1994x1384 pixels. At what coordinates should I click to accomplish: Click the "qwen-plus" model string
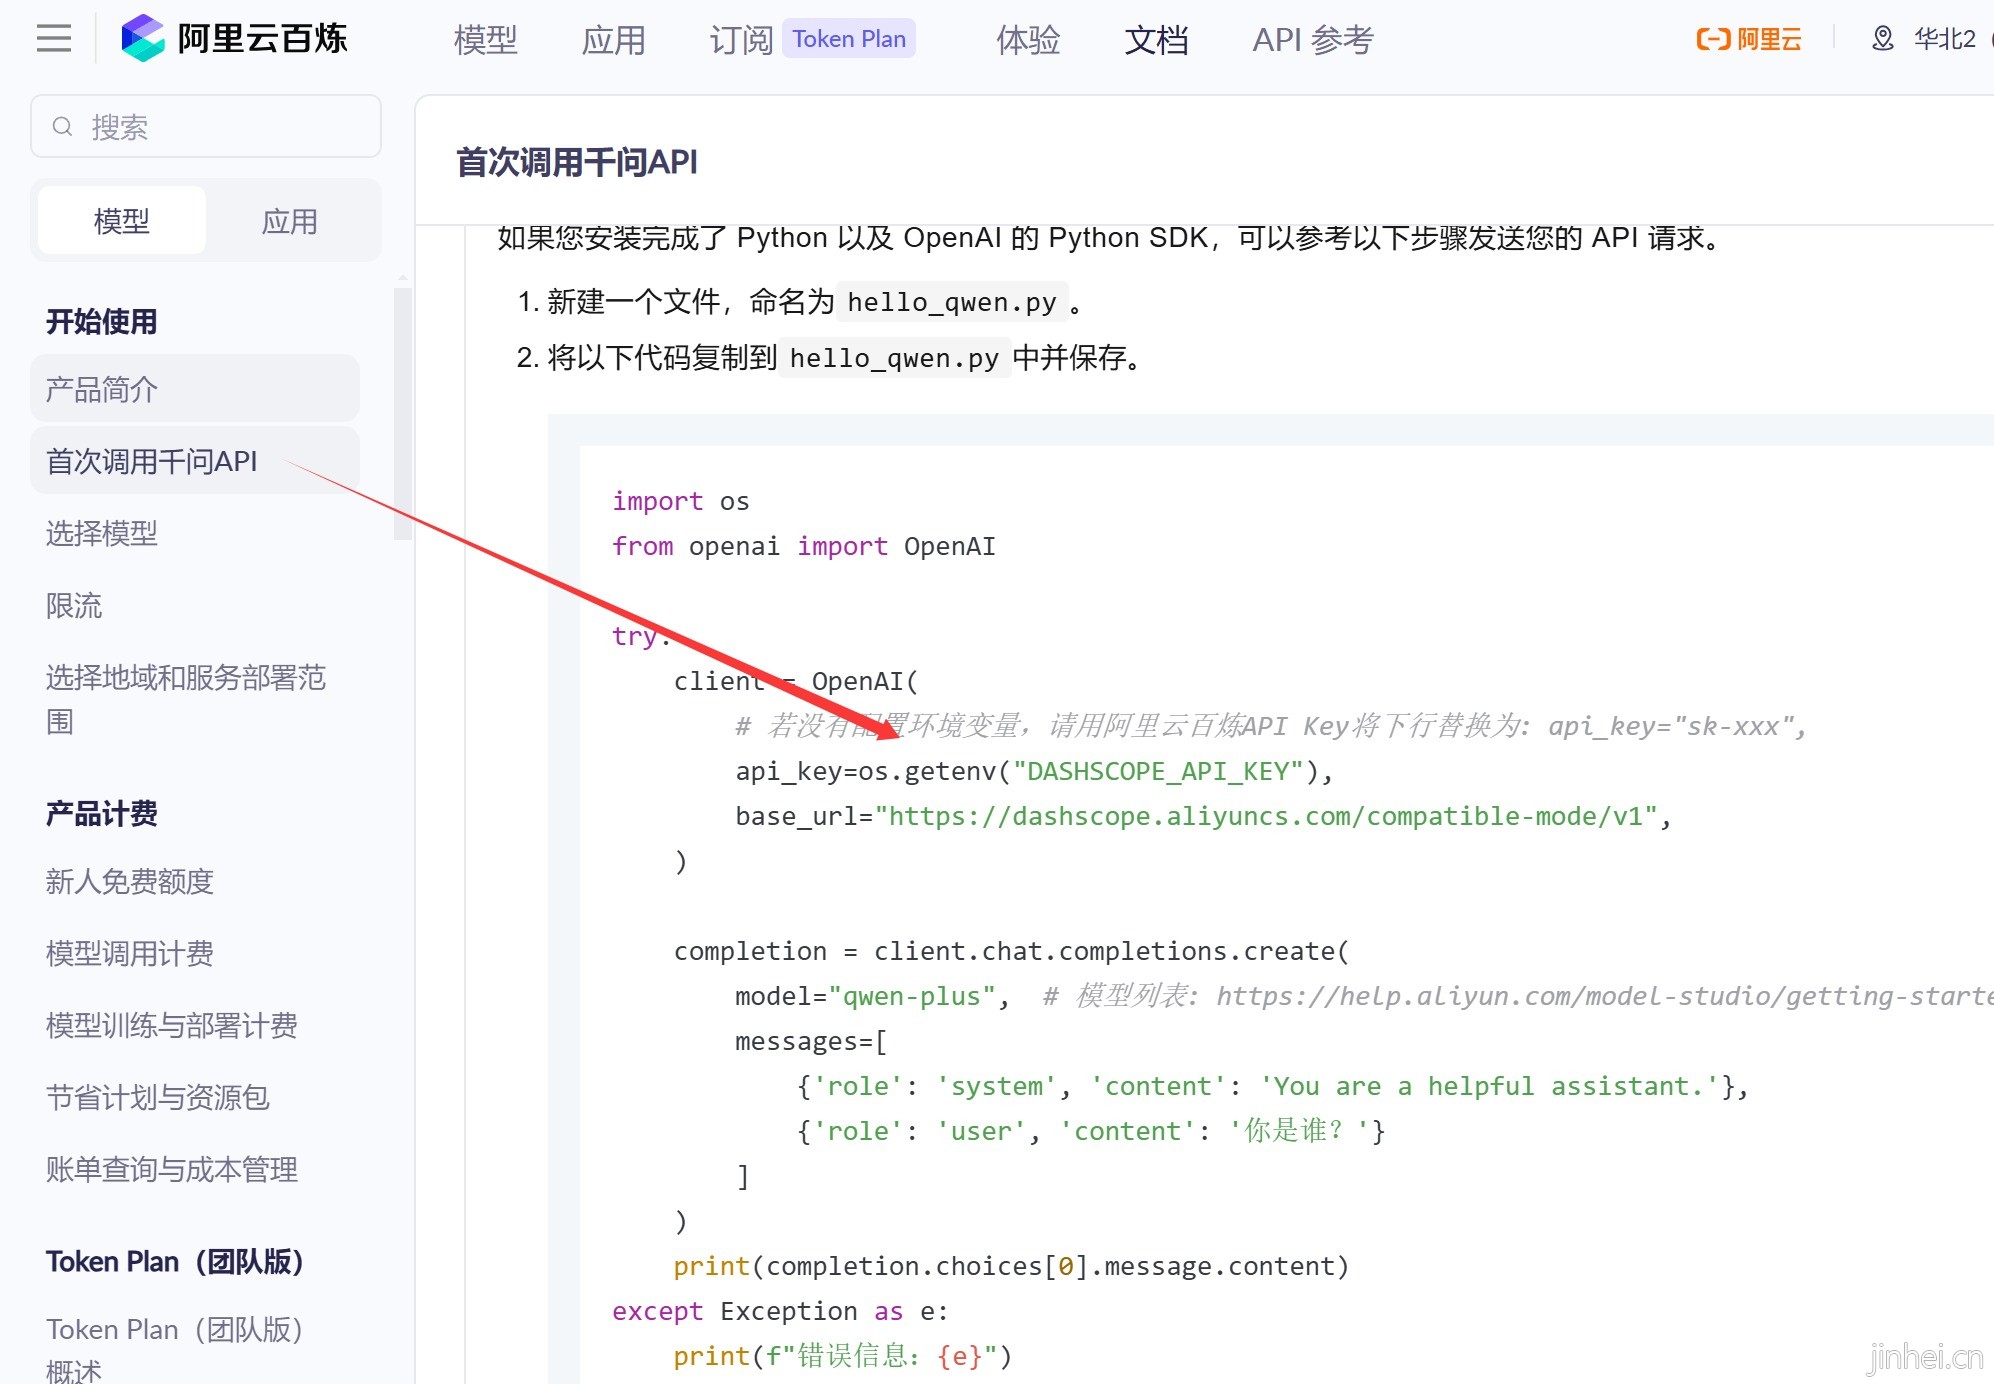click(x=912, y=996)
